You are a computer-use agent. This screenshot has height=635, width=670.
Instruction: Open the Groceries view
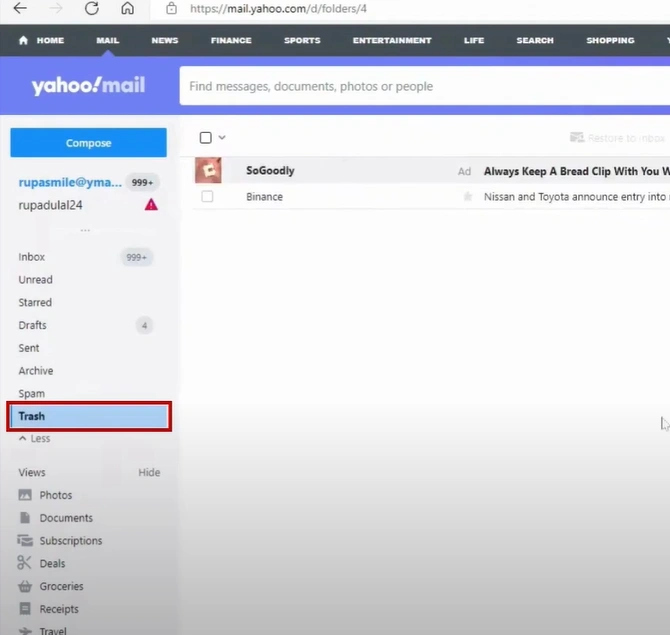[50, 586]
